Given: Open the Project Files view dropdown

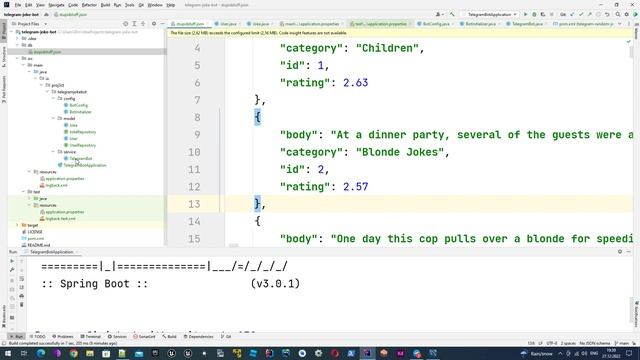Looking at the screenshot, I should pos(30,24).
